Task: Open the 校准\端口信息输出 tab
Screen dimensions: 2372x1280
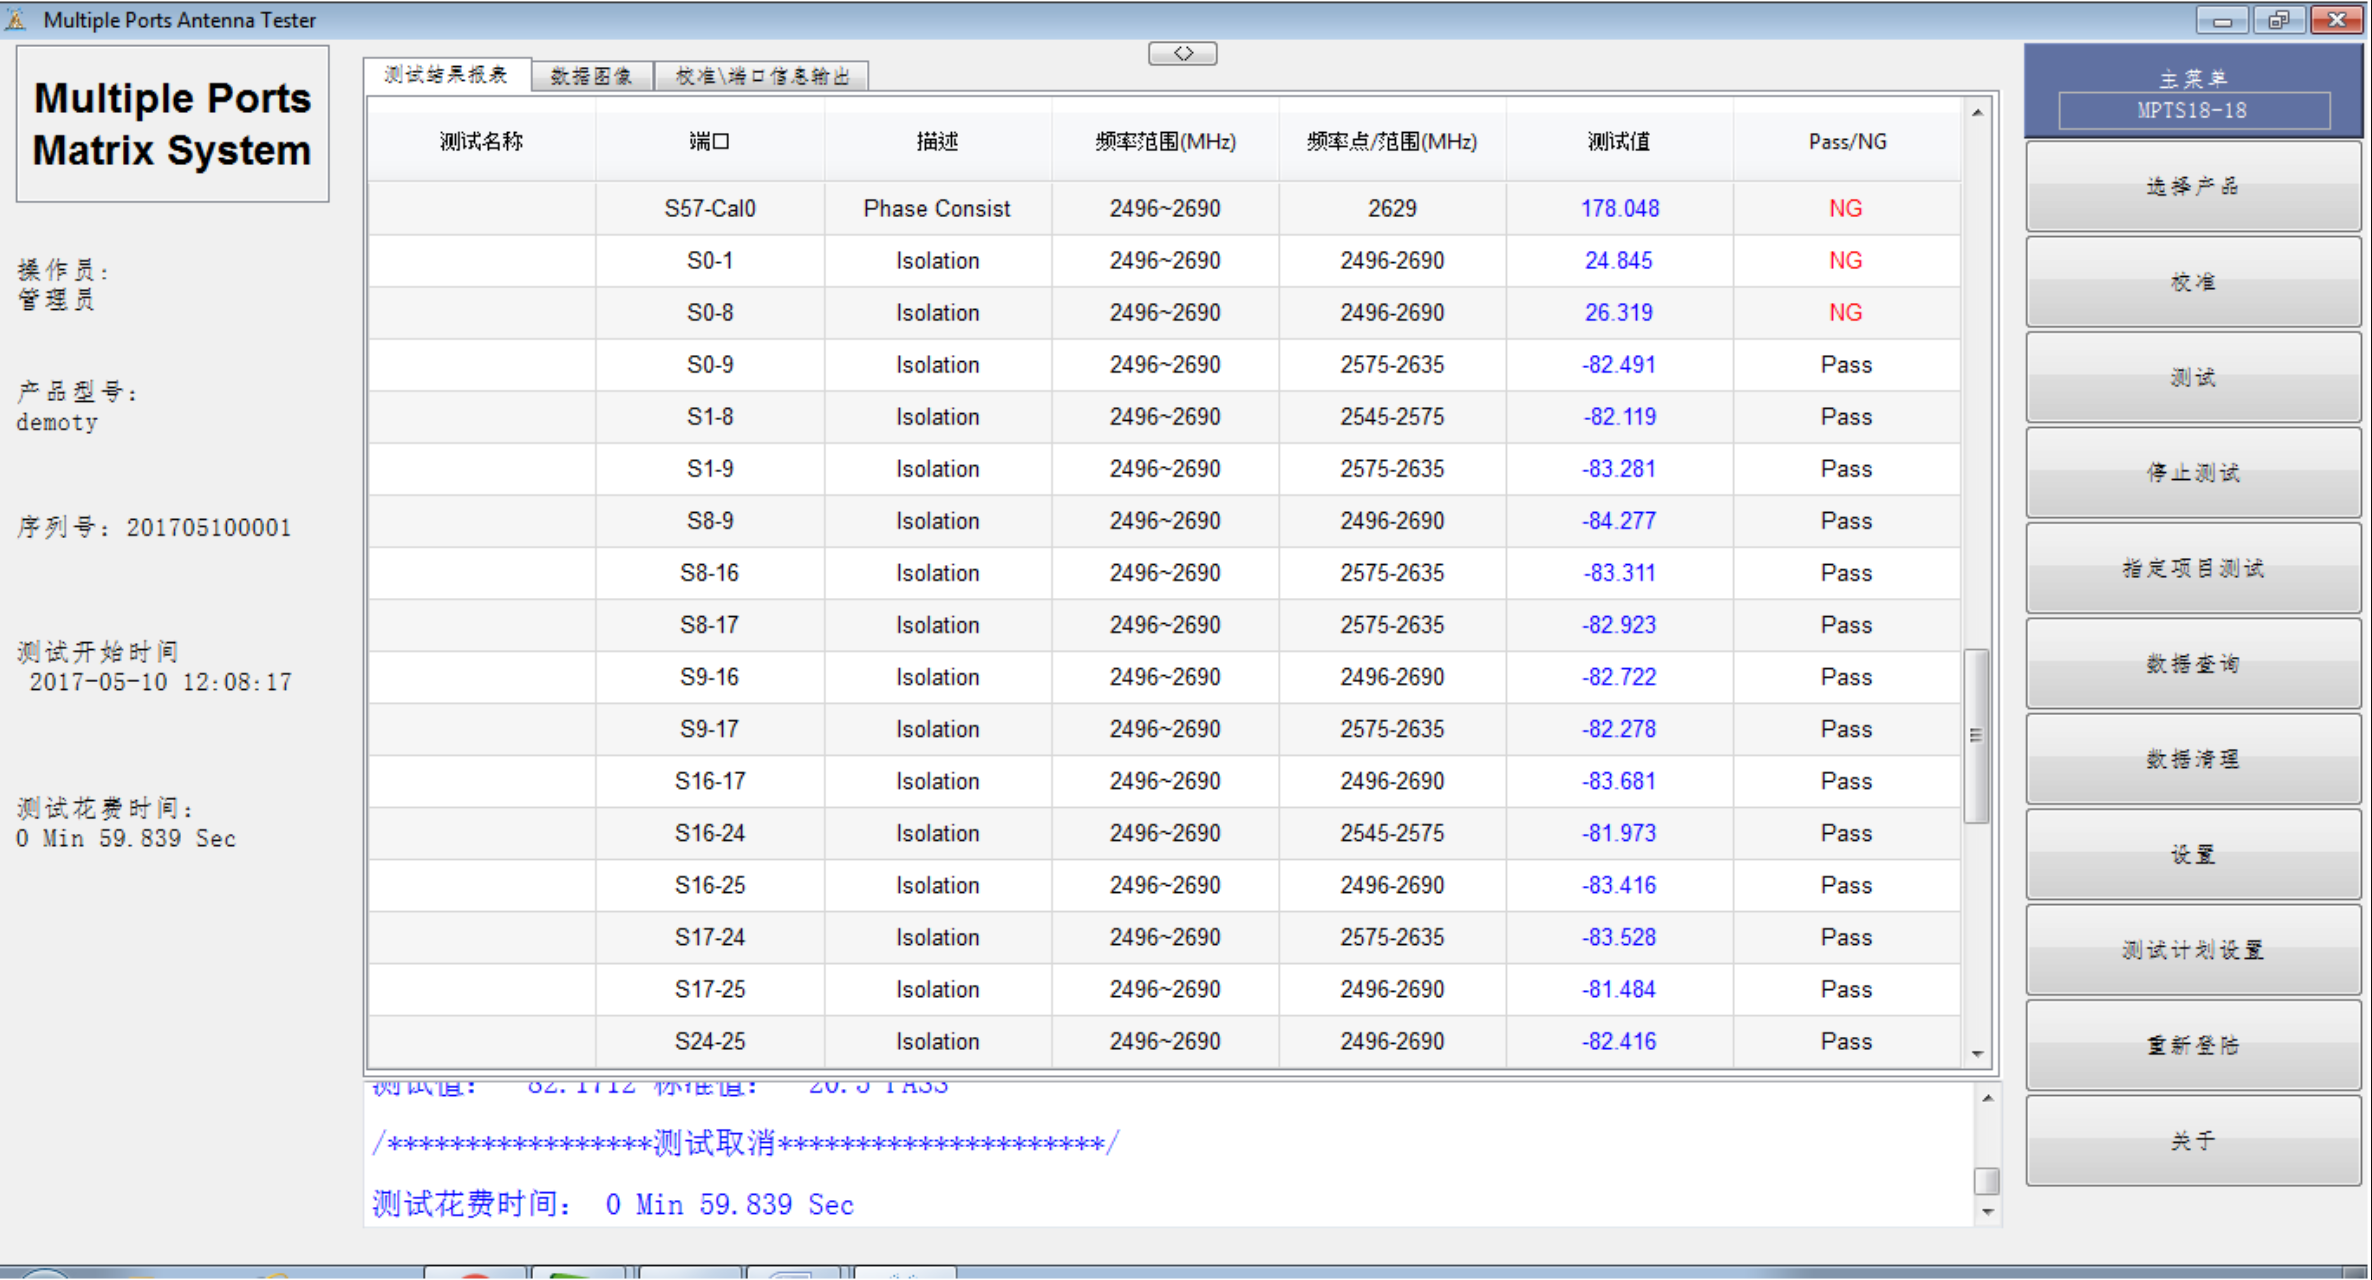Action: tap(761, 76)
